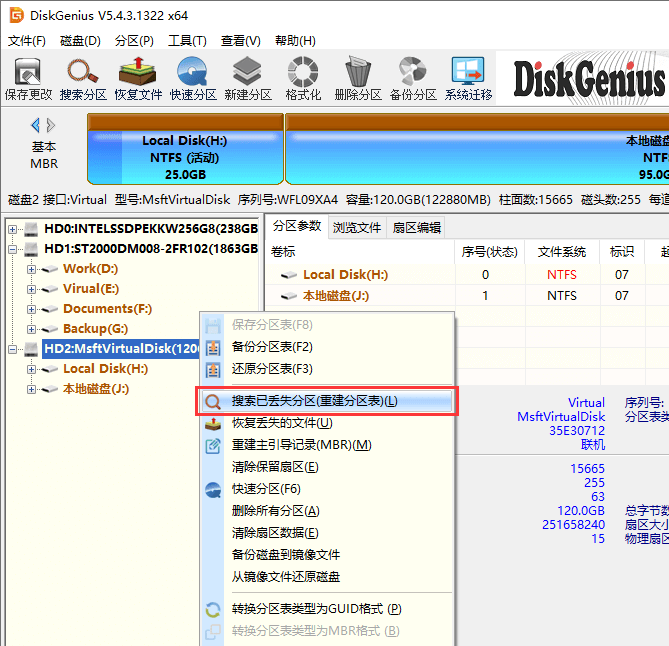669x646 pixels.
Task: Choose 搜索已丢失分区(重建分区表) from context menu
Action: (x=314, y=401)
